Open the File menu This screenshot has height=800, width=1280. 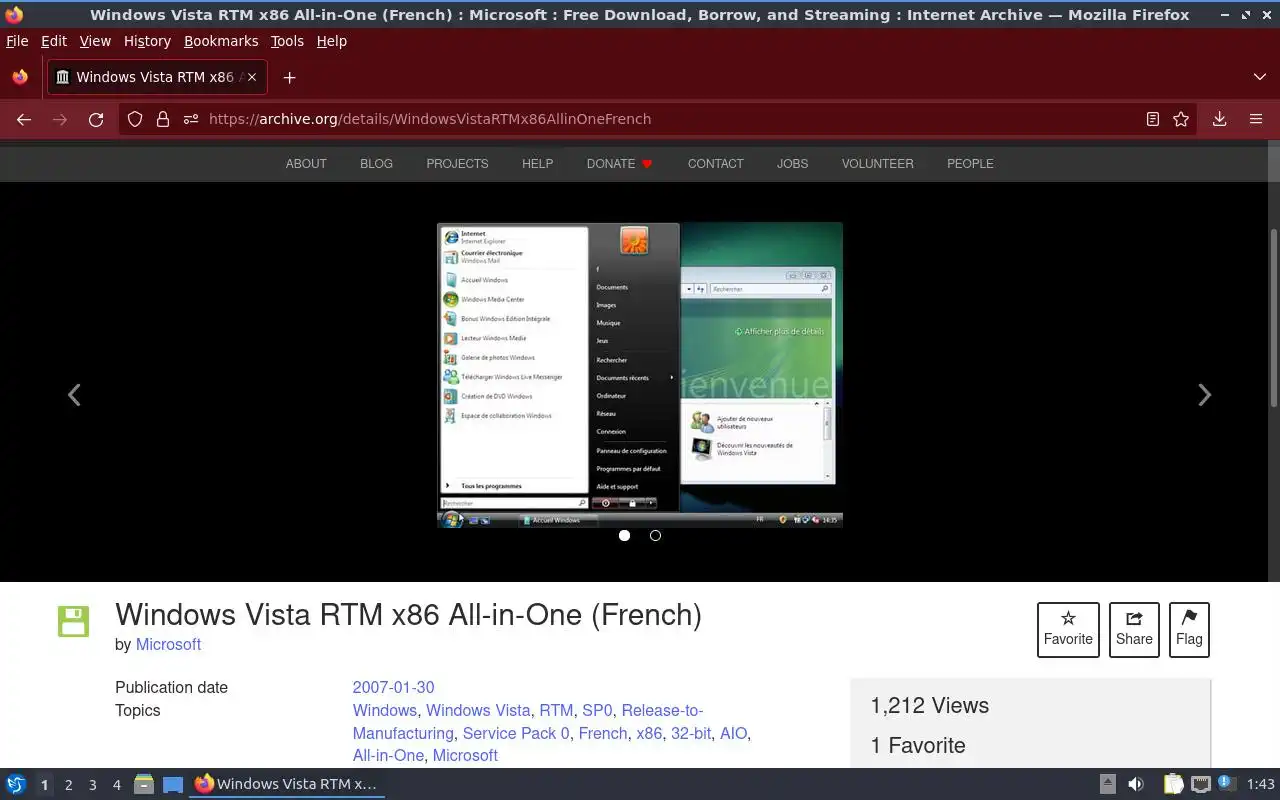click(17, 41)
